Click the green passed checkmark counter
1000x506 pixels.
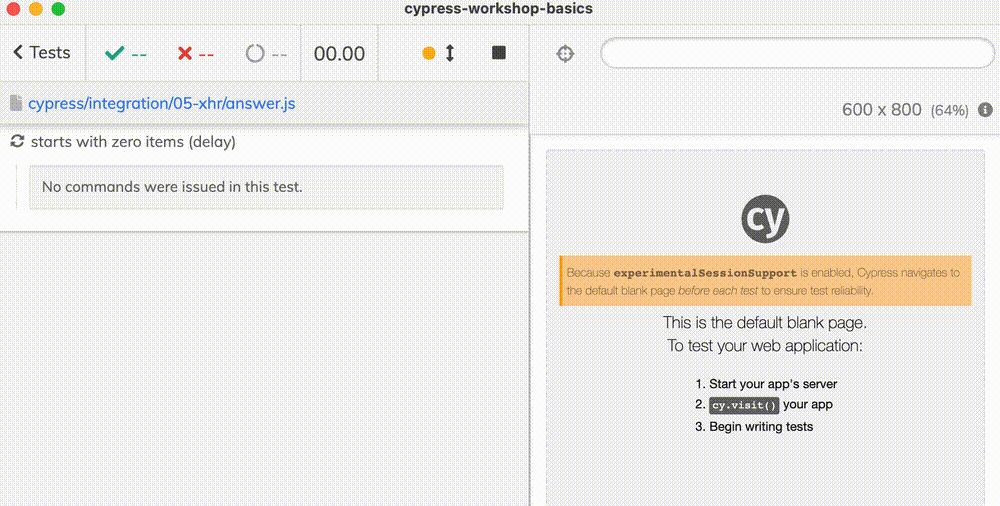pos(126,53)
